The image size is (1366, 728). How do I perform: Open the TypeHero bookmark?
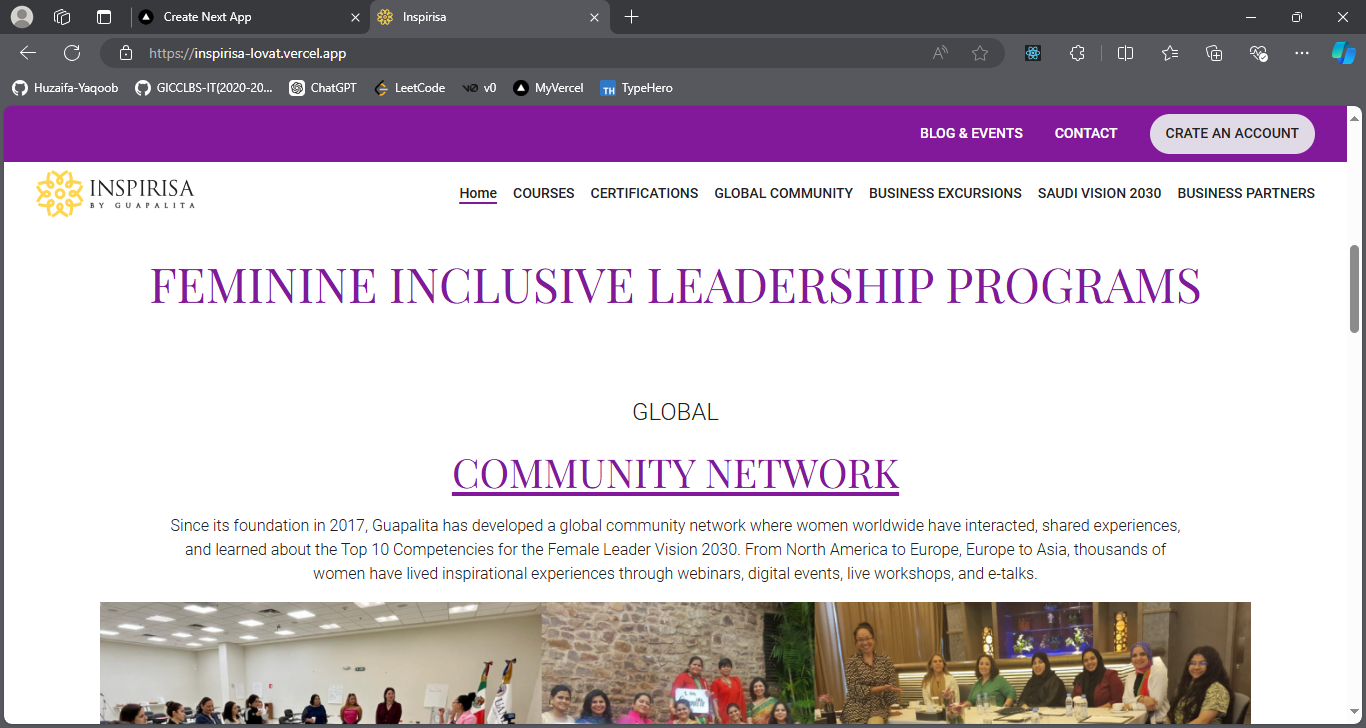[636, 88]
